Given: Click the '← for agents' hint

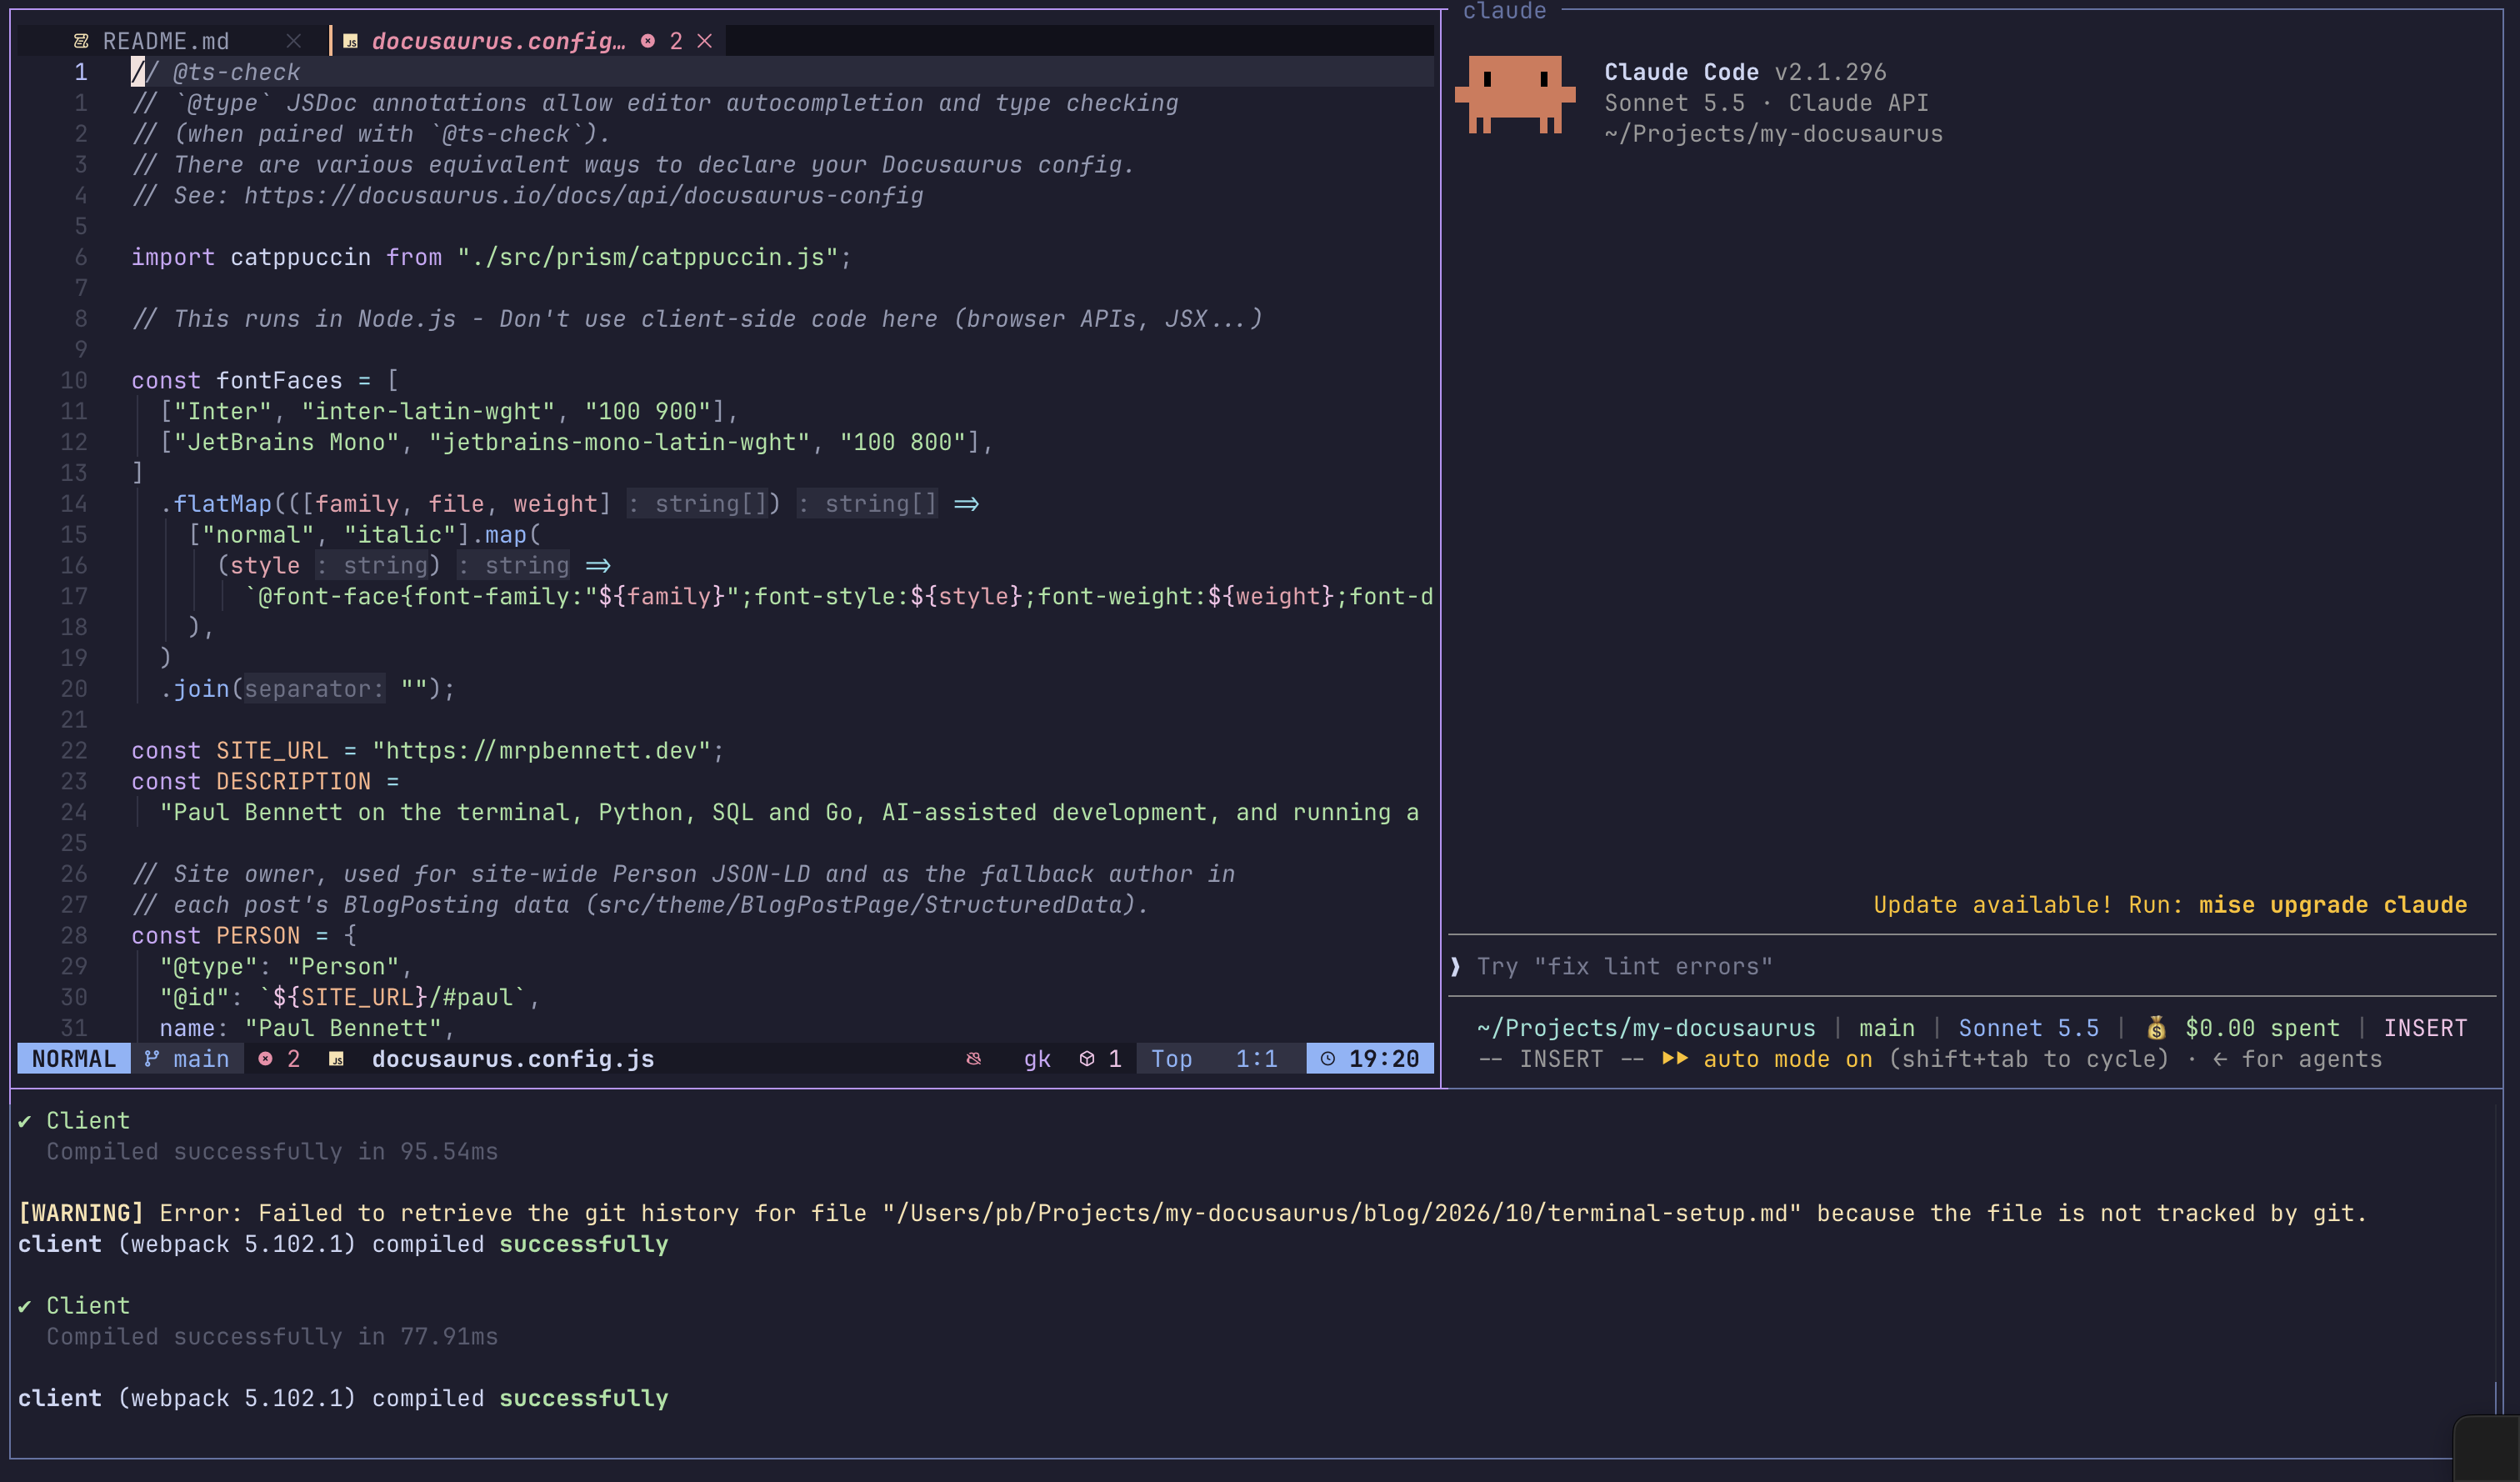Looking at the screenshot, I should coord(2297,1059).
